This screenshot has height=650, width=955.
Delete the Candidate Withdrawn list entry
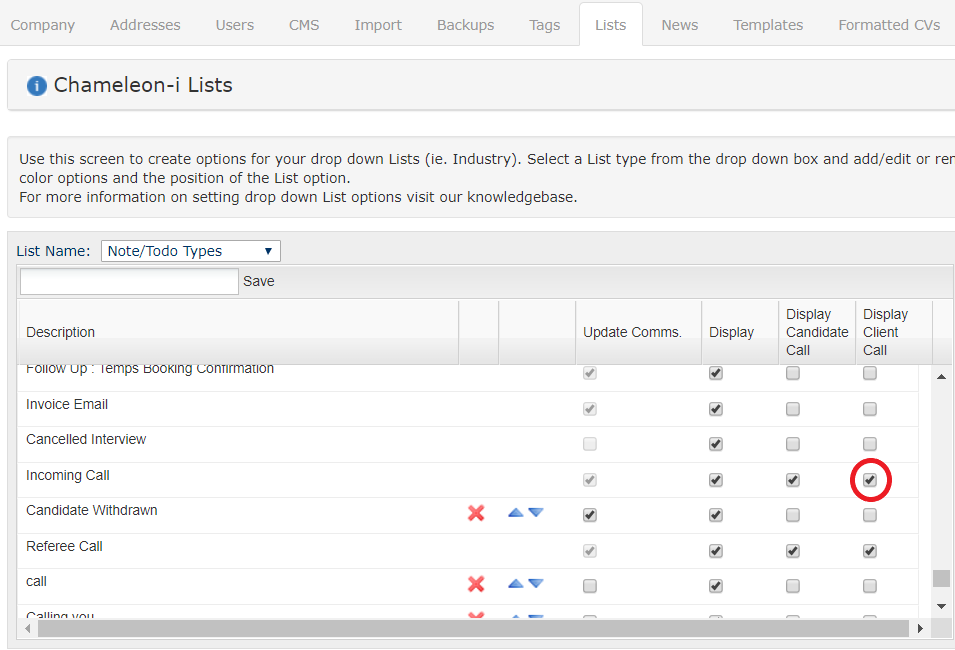pyautogui.click(x=476, y=513)
